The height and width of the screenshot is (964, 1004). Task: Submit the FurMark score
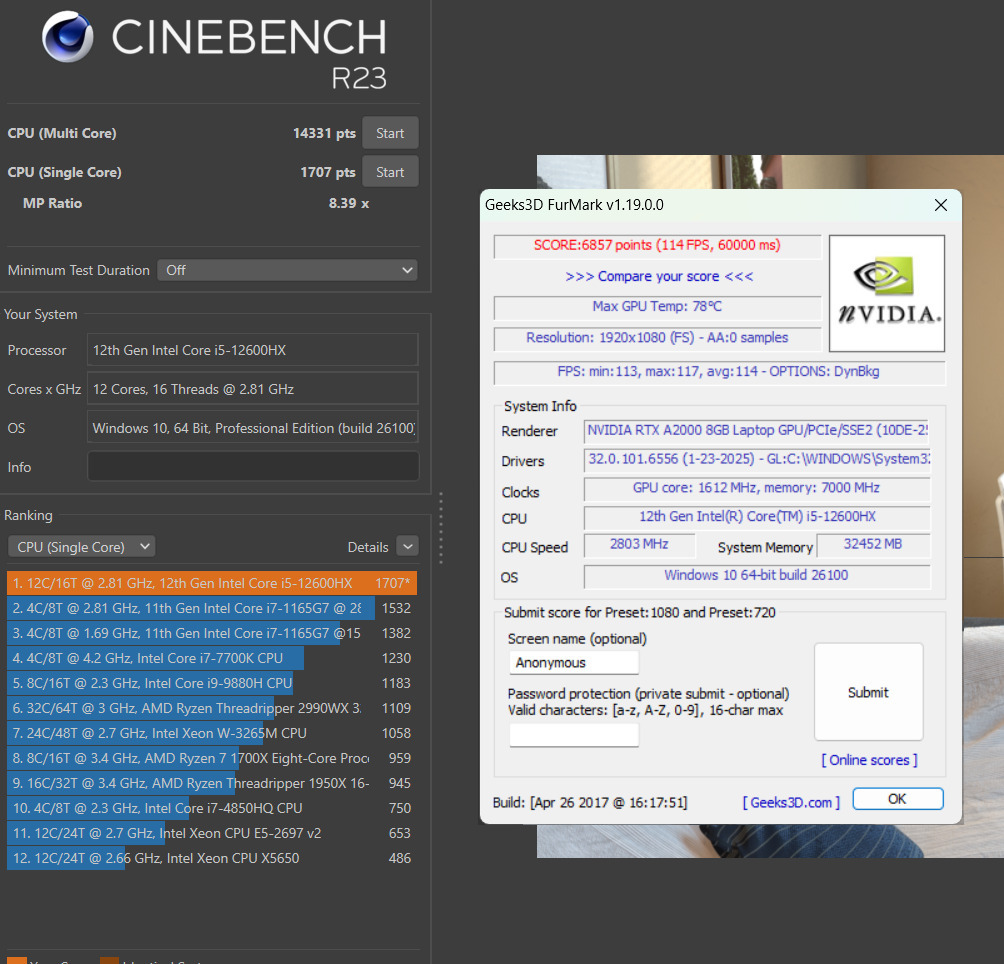click(x=868, y=692)
